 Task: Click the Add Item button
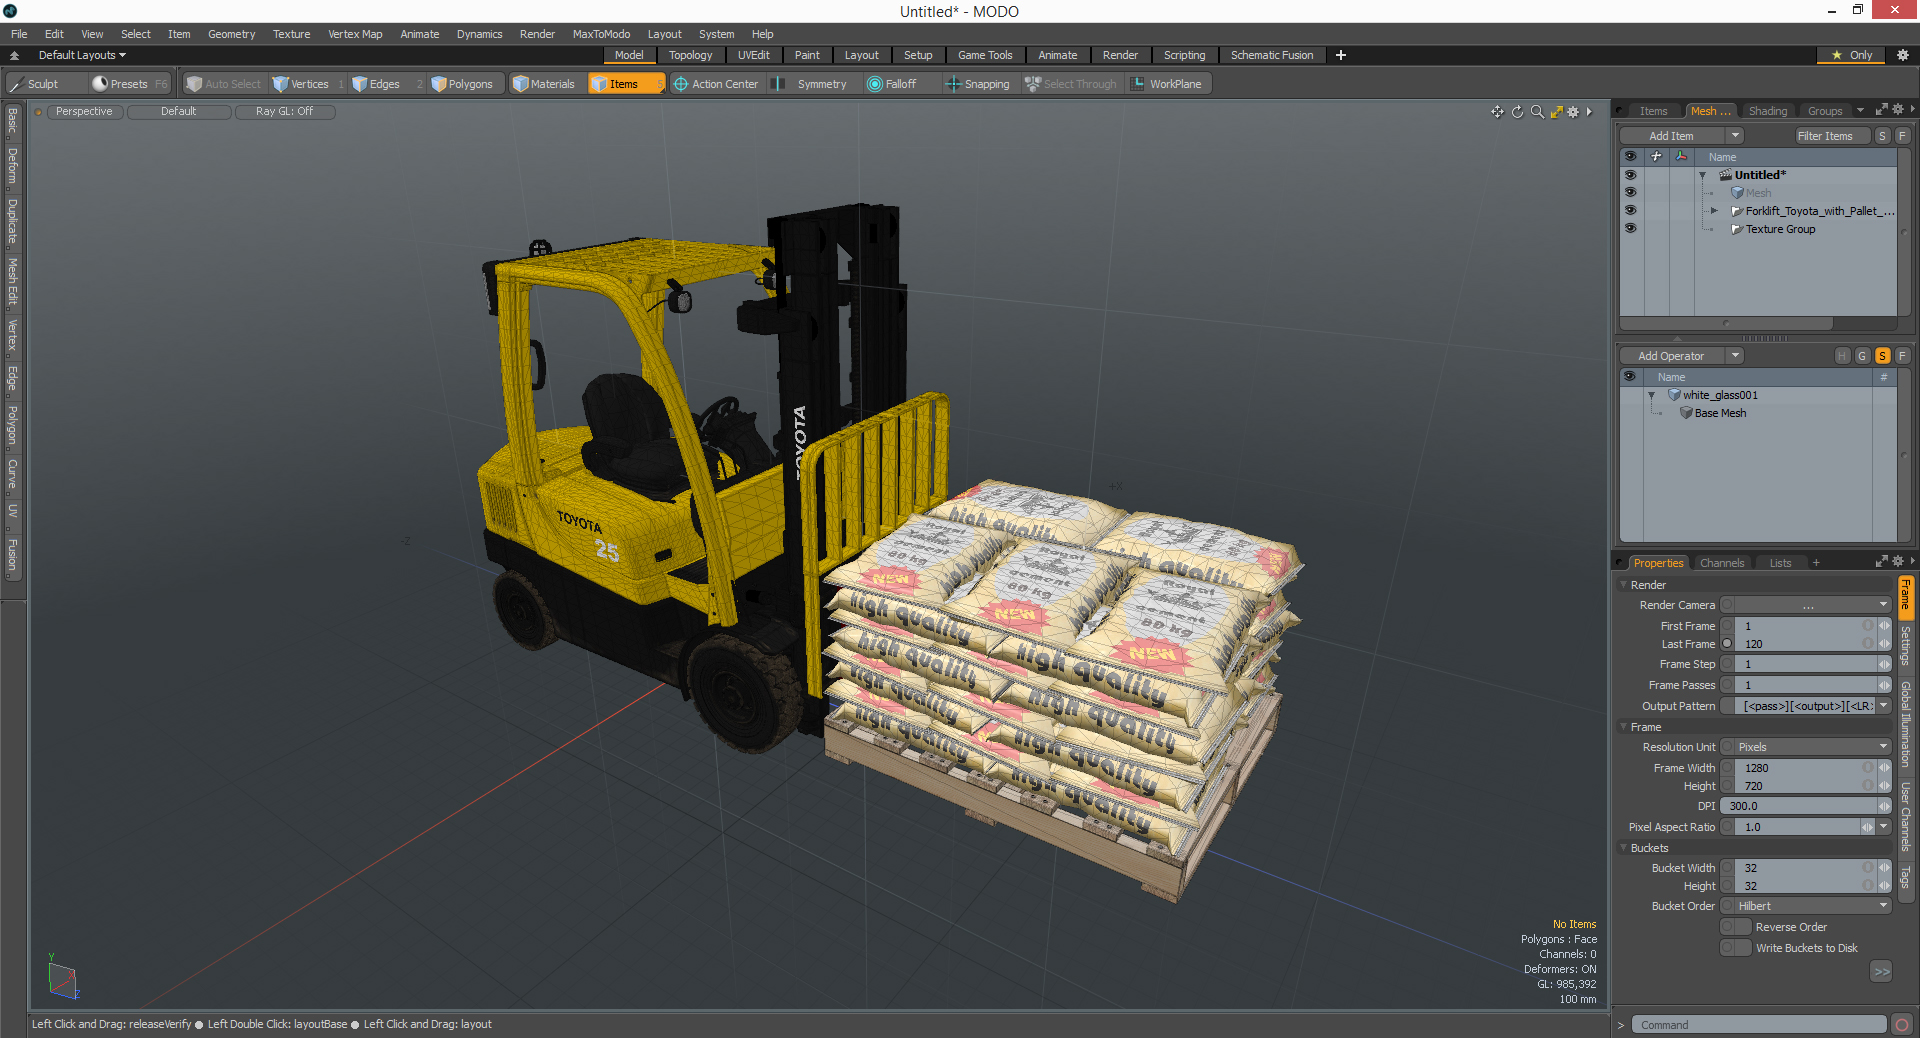click(1671, 136)
